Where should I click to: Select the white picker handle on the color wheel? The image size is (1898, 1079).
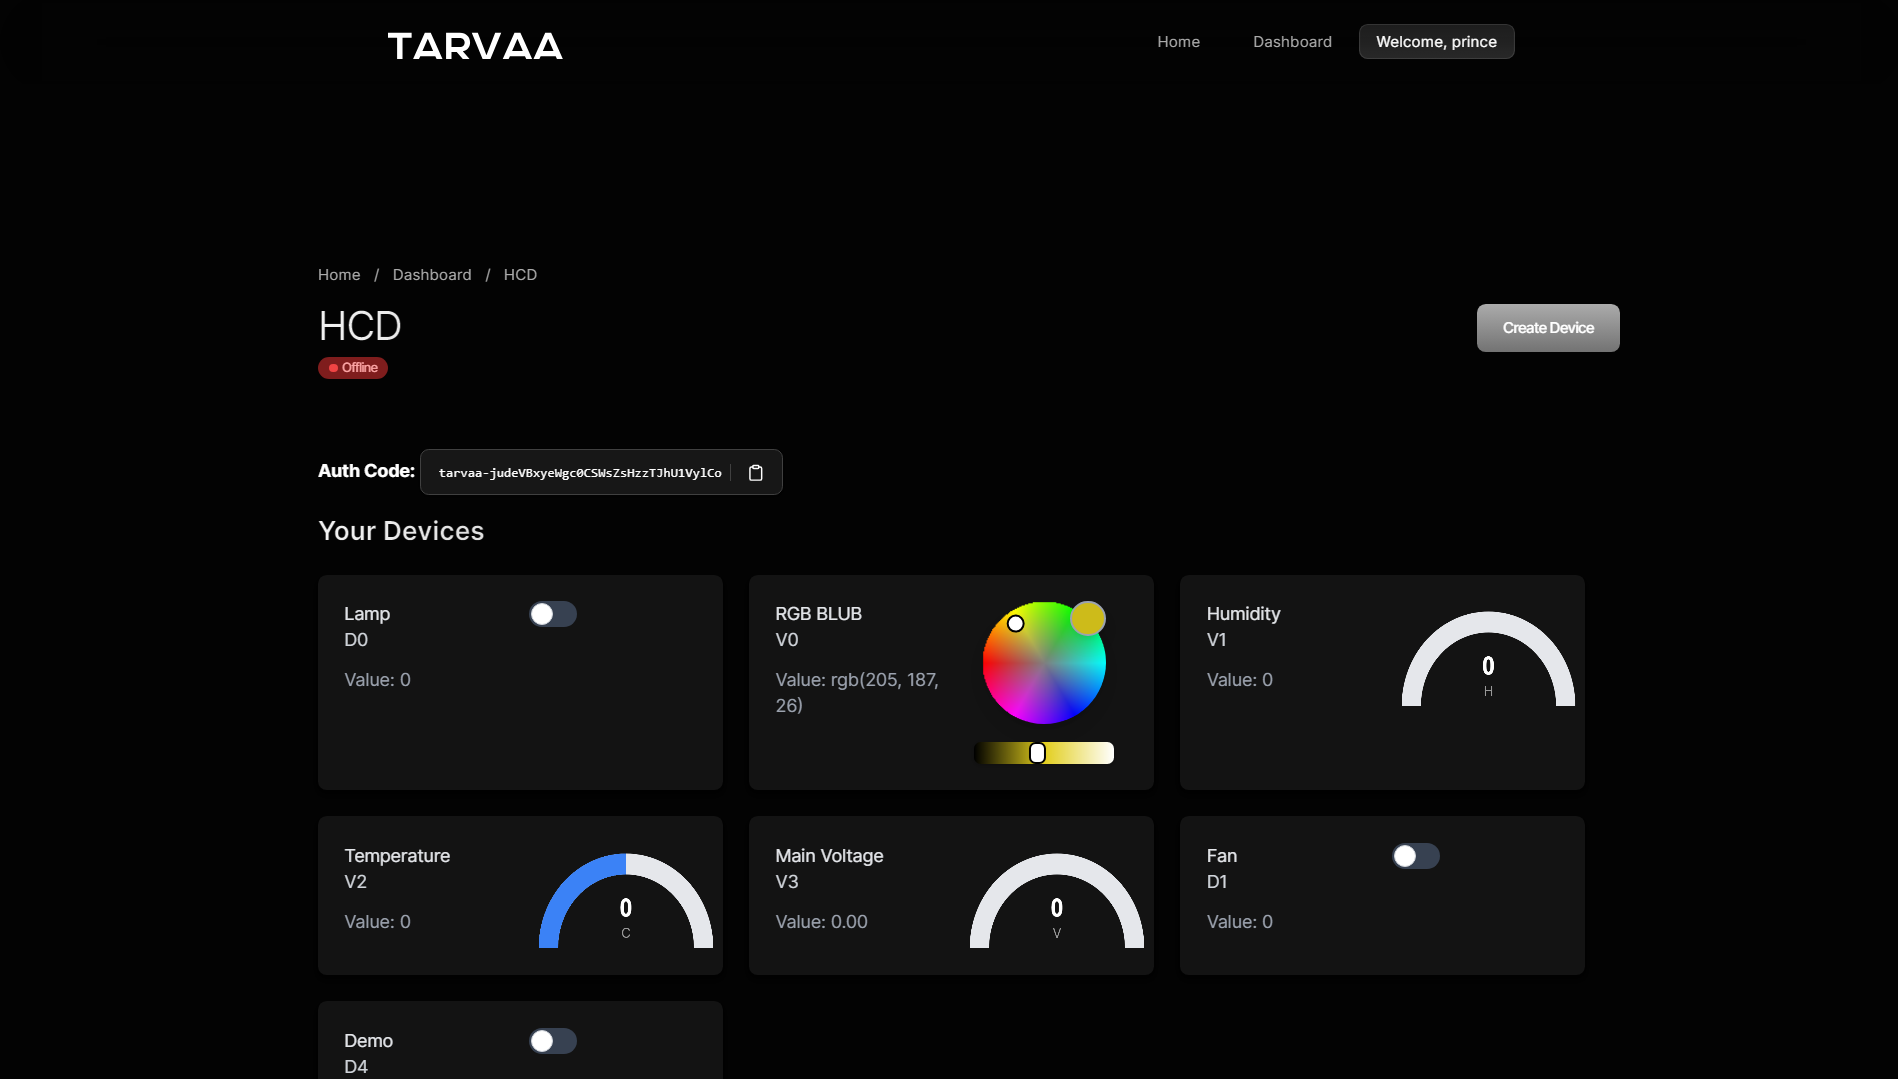point(1016,623)
